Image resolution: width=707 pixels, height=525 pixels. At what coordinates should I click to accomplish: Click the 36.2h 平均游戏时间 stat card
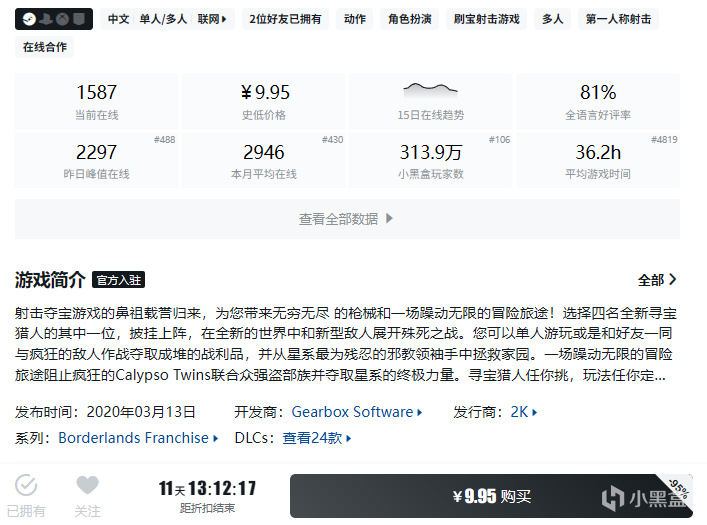click(x=598, y=160)
